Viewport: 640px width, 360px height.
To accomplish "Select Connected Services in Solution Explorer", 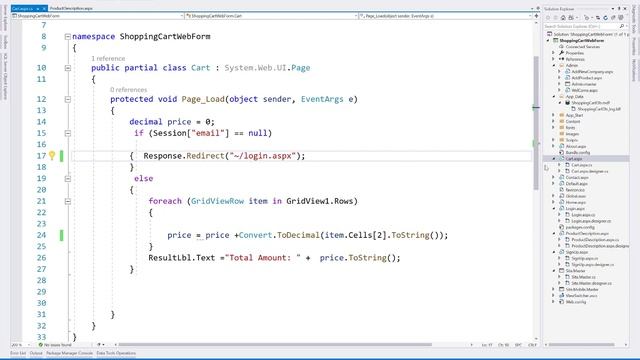I will point(582,47).
